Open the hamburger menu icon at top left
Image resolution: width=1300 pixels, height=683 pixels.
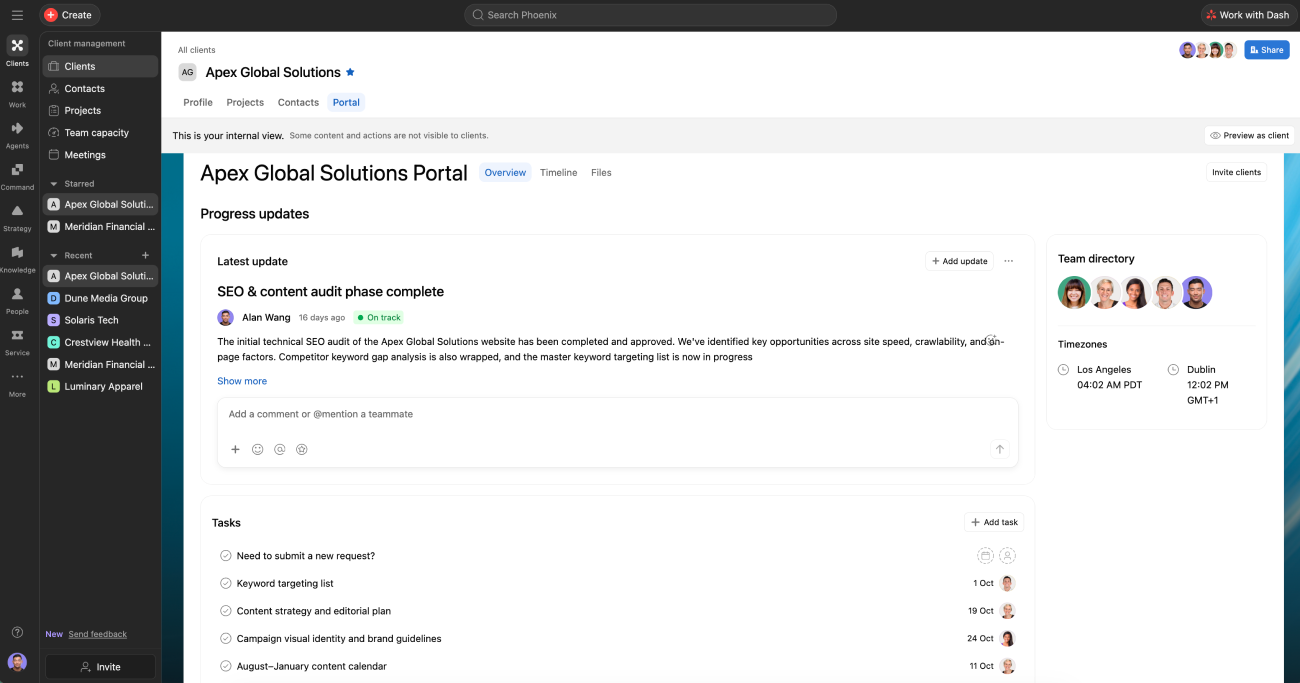pyautogui.click(x=17, y=15)
